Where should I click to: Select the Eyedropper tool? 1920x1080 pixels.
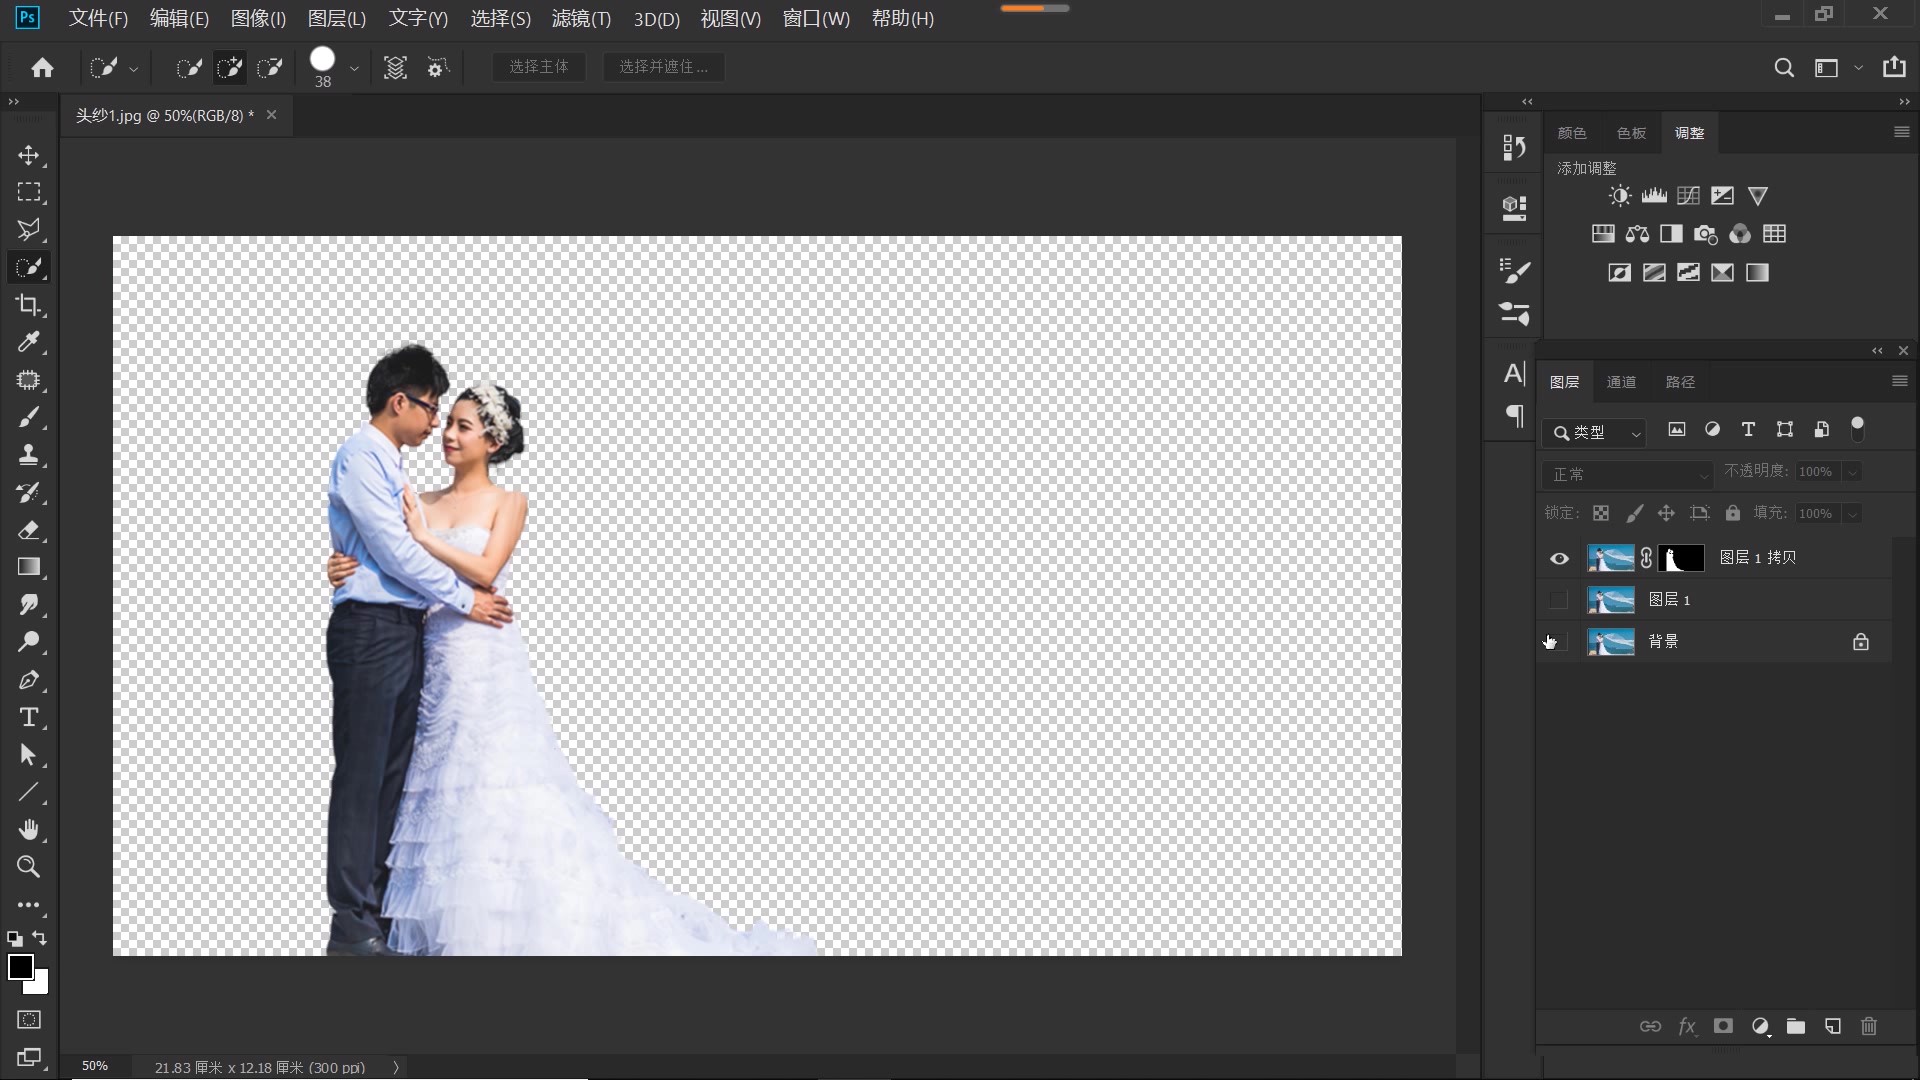coord(28,342)
